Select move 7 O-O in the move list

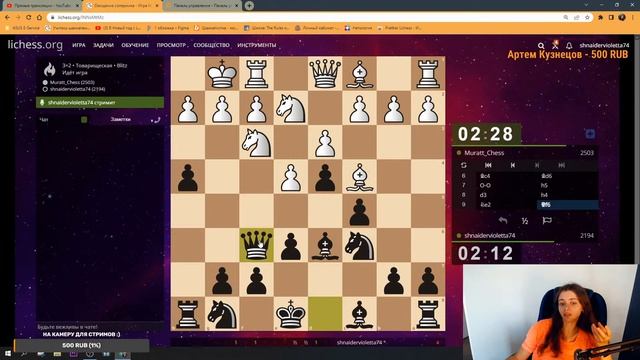click(507, 185)
